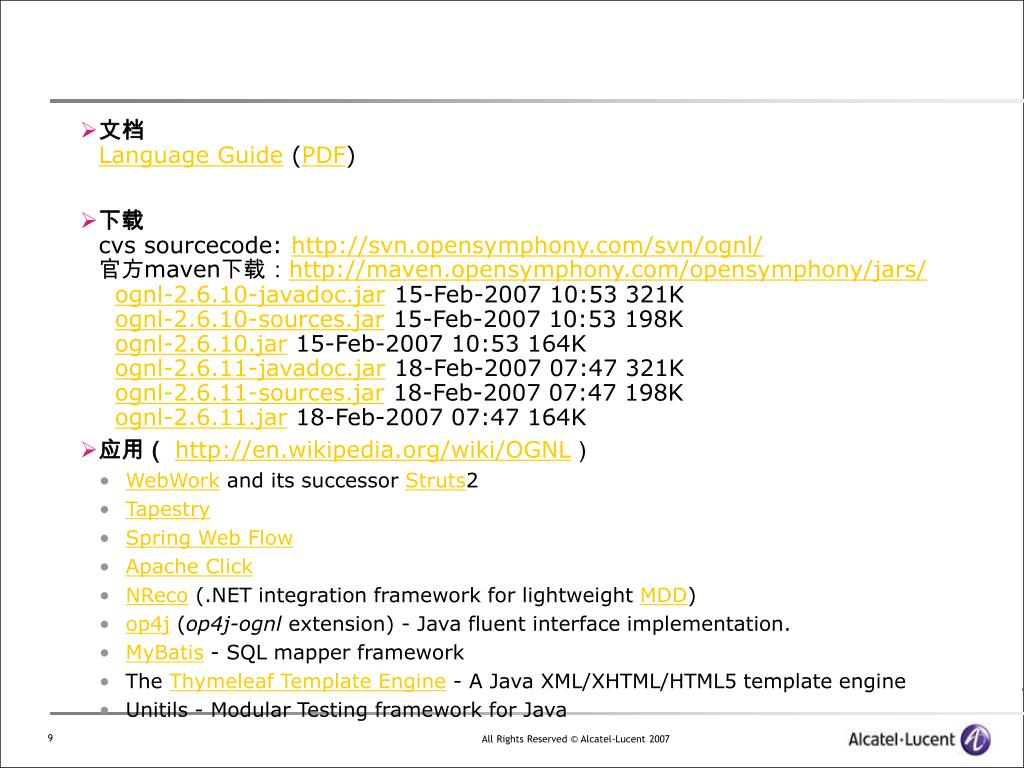This screenshot has height=768, width=1024.
Task: Select the 应用 heading text
Action: [x=121, y=450]
